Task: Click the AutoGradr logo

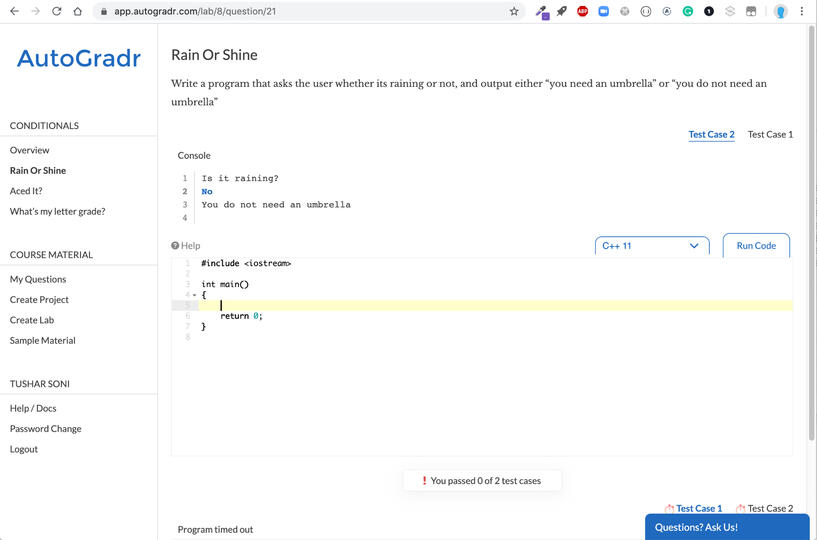Action: (x=79, y=58)
